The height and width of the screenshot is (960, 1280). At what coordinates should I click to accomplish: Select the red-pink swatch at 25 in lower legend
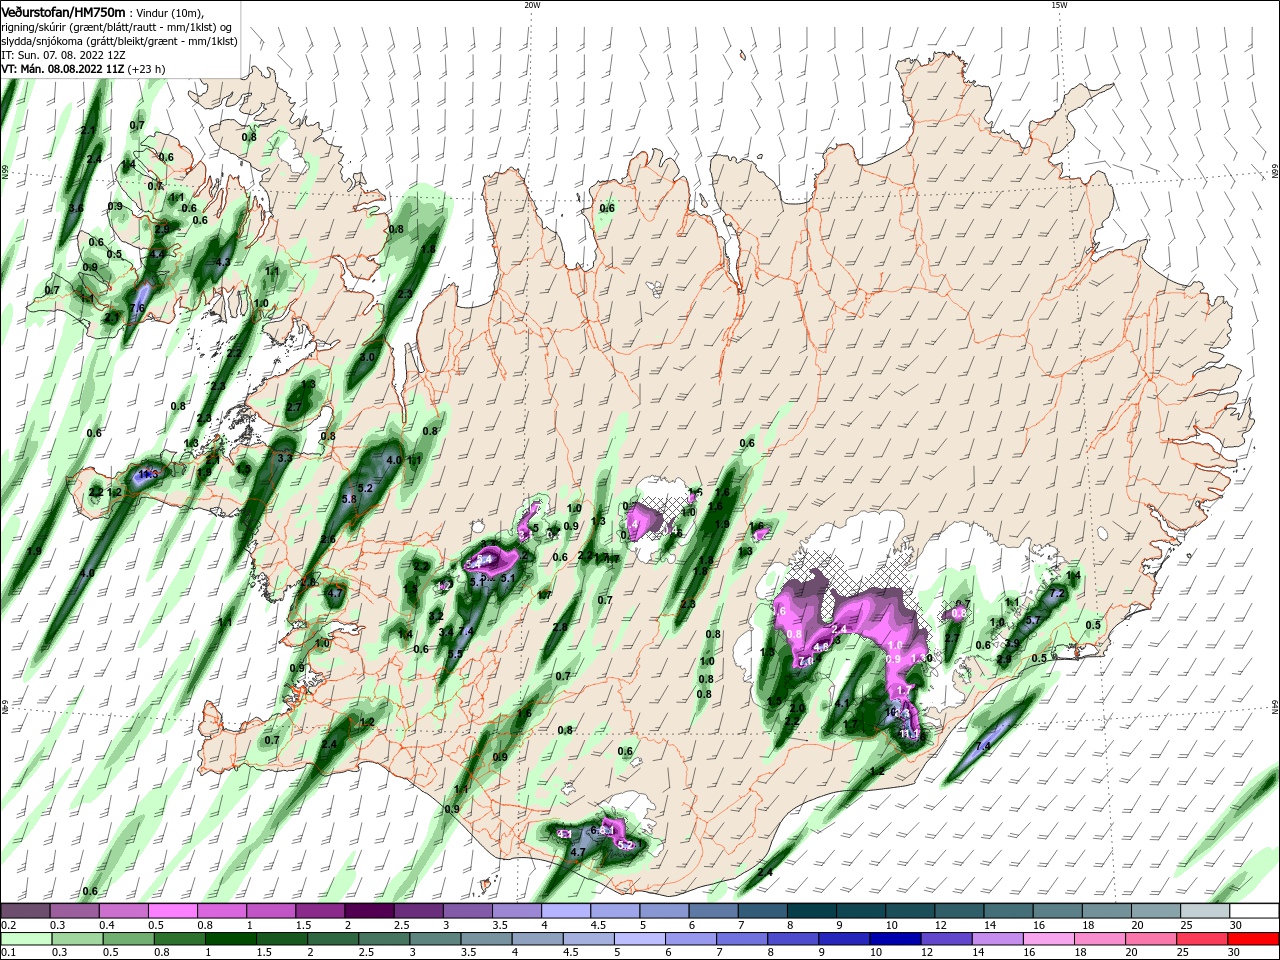coord(1200,939)
